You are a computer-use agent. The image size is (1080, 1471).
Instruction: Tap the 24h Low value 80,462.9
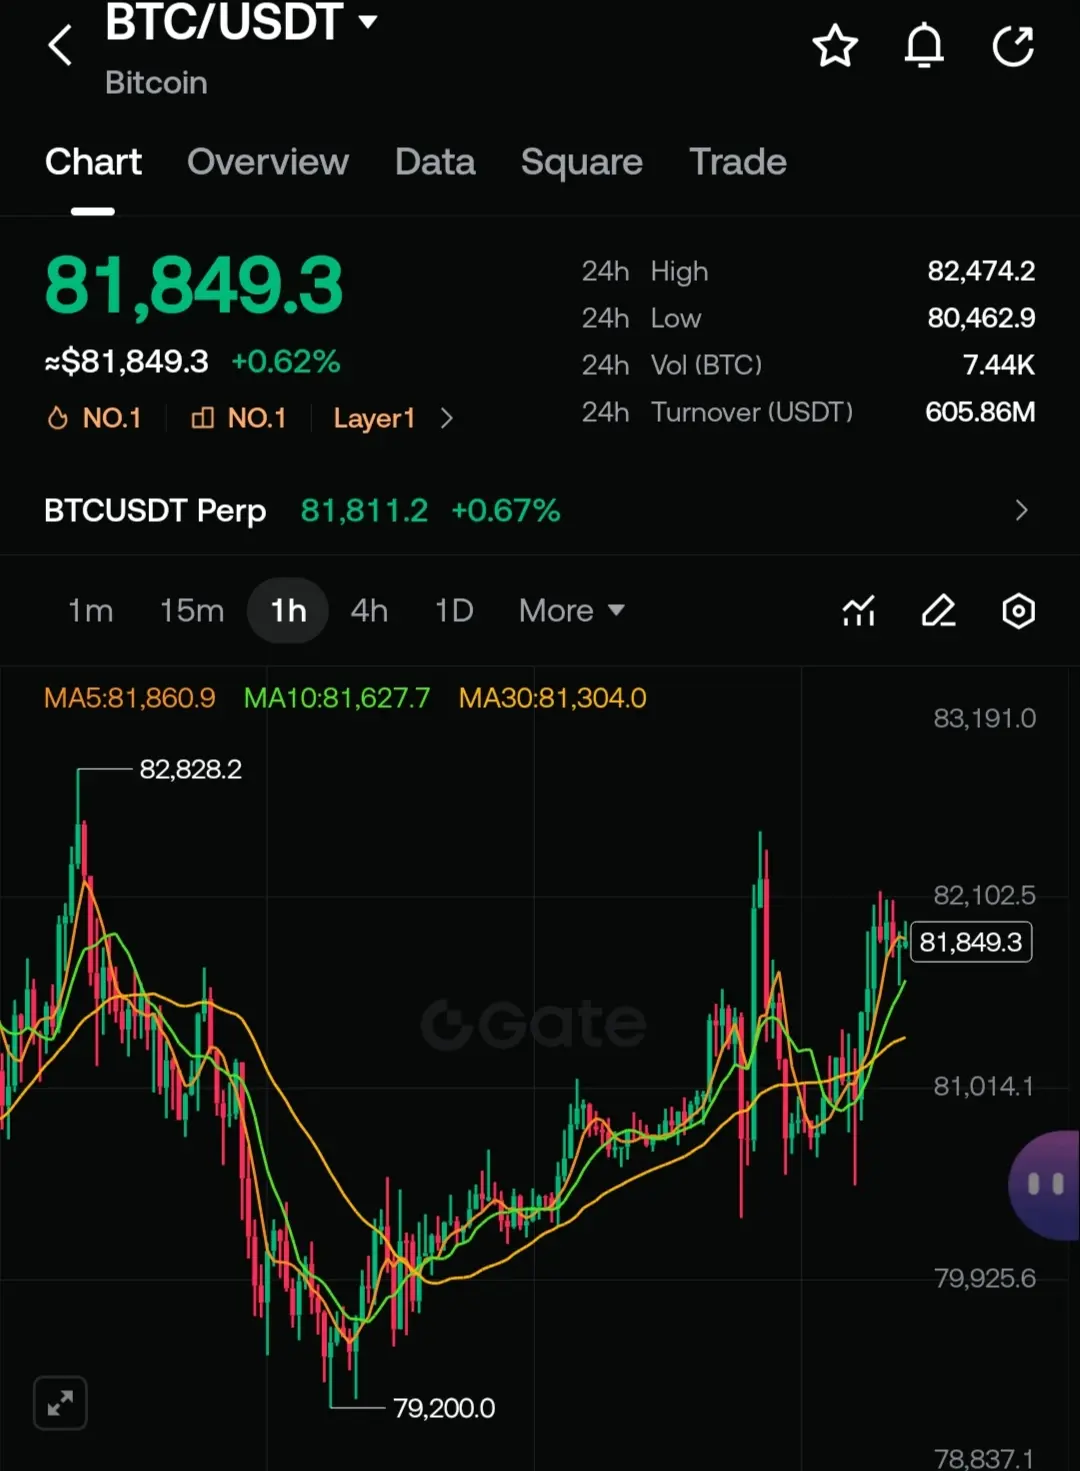(x=981, y=318)
